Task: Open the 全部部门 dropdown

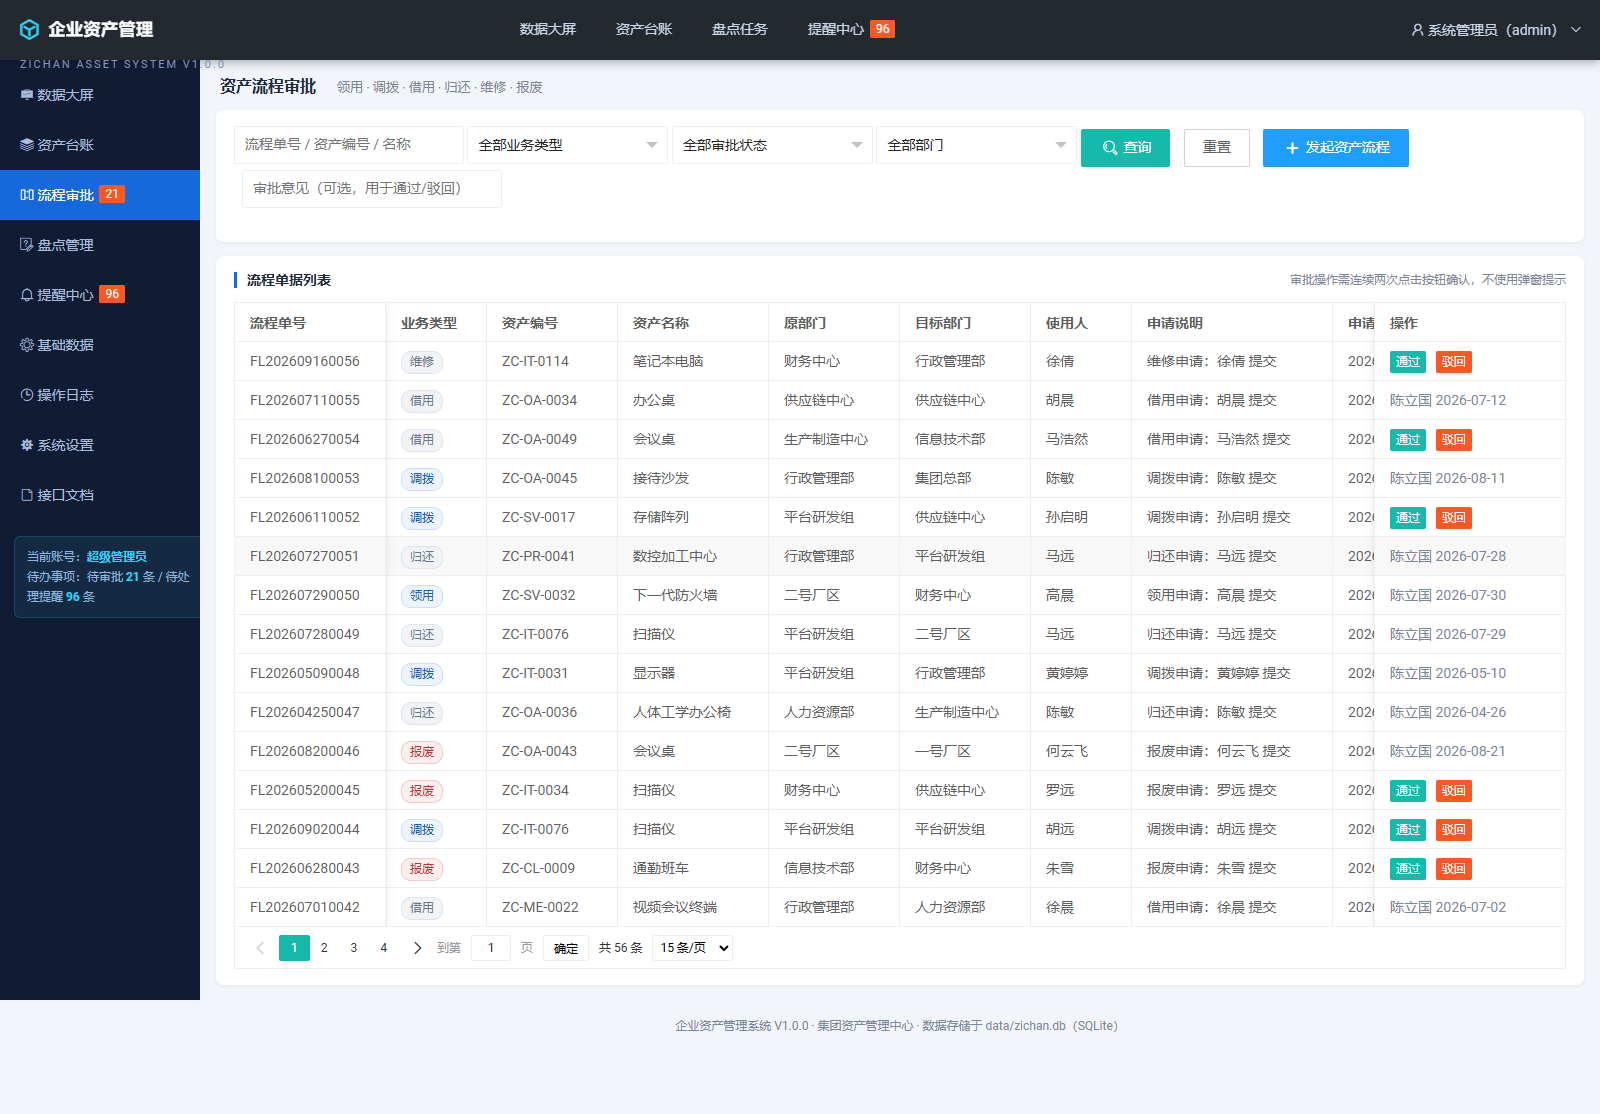Action: pos(976,145)
